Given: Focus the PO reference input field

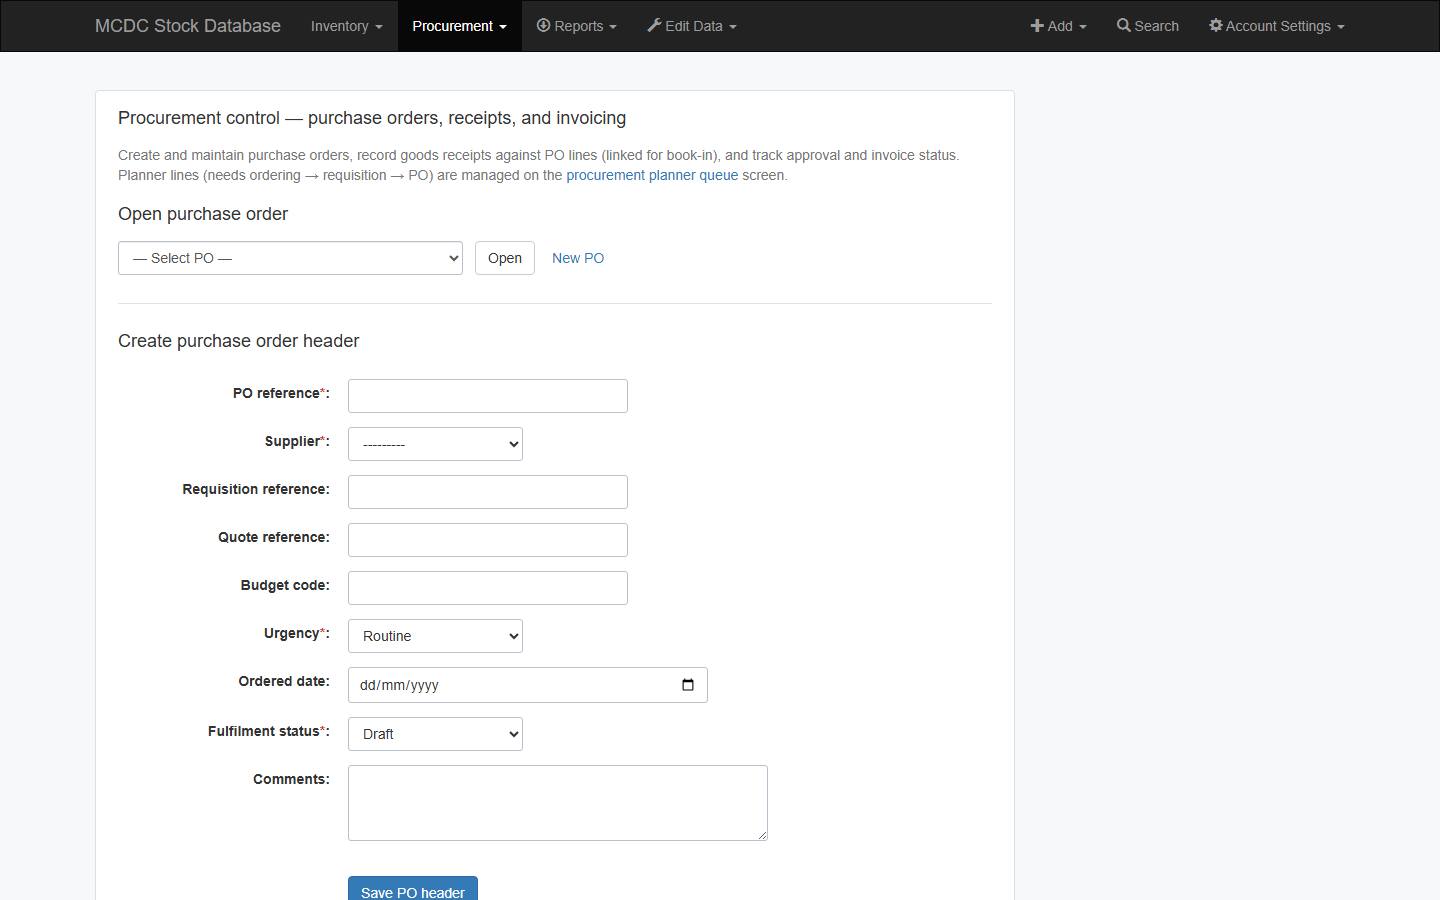Looking at the screenshot, I should (488, 396).
